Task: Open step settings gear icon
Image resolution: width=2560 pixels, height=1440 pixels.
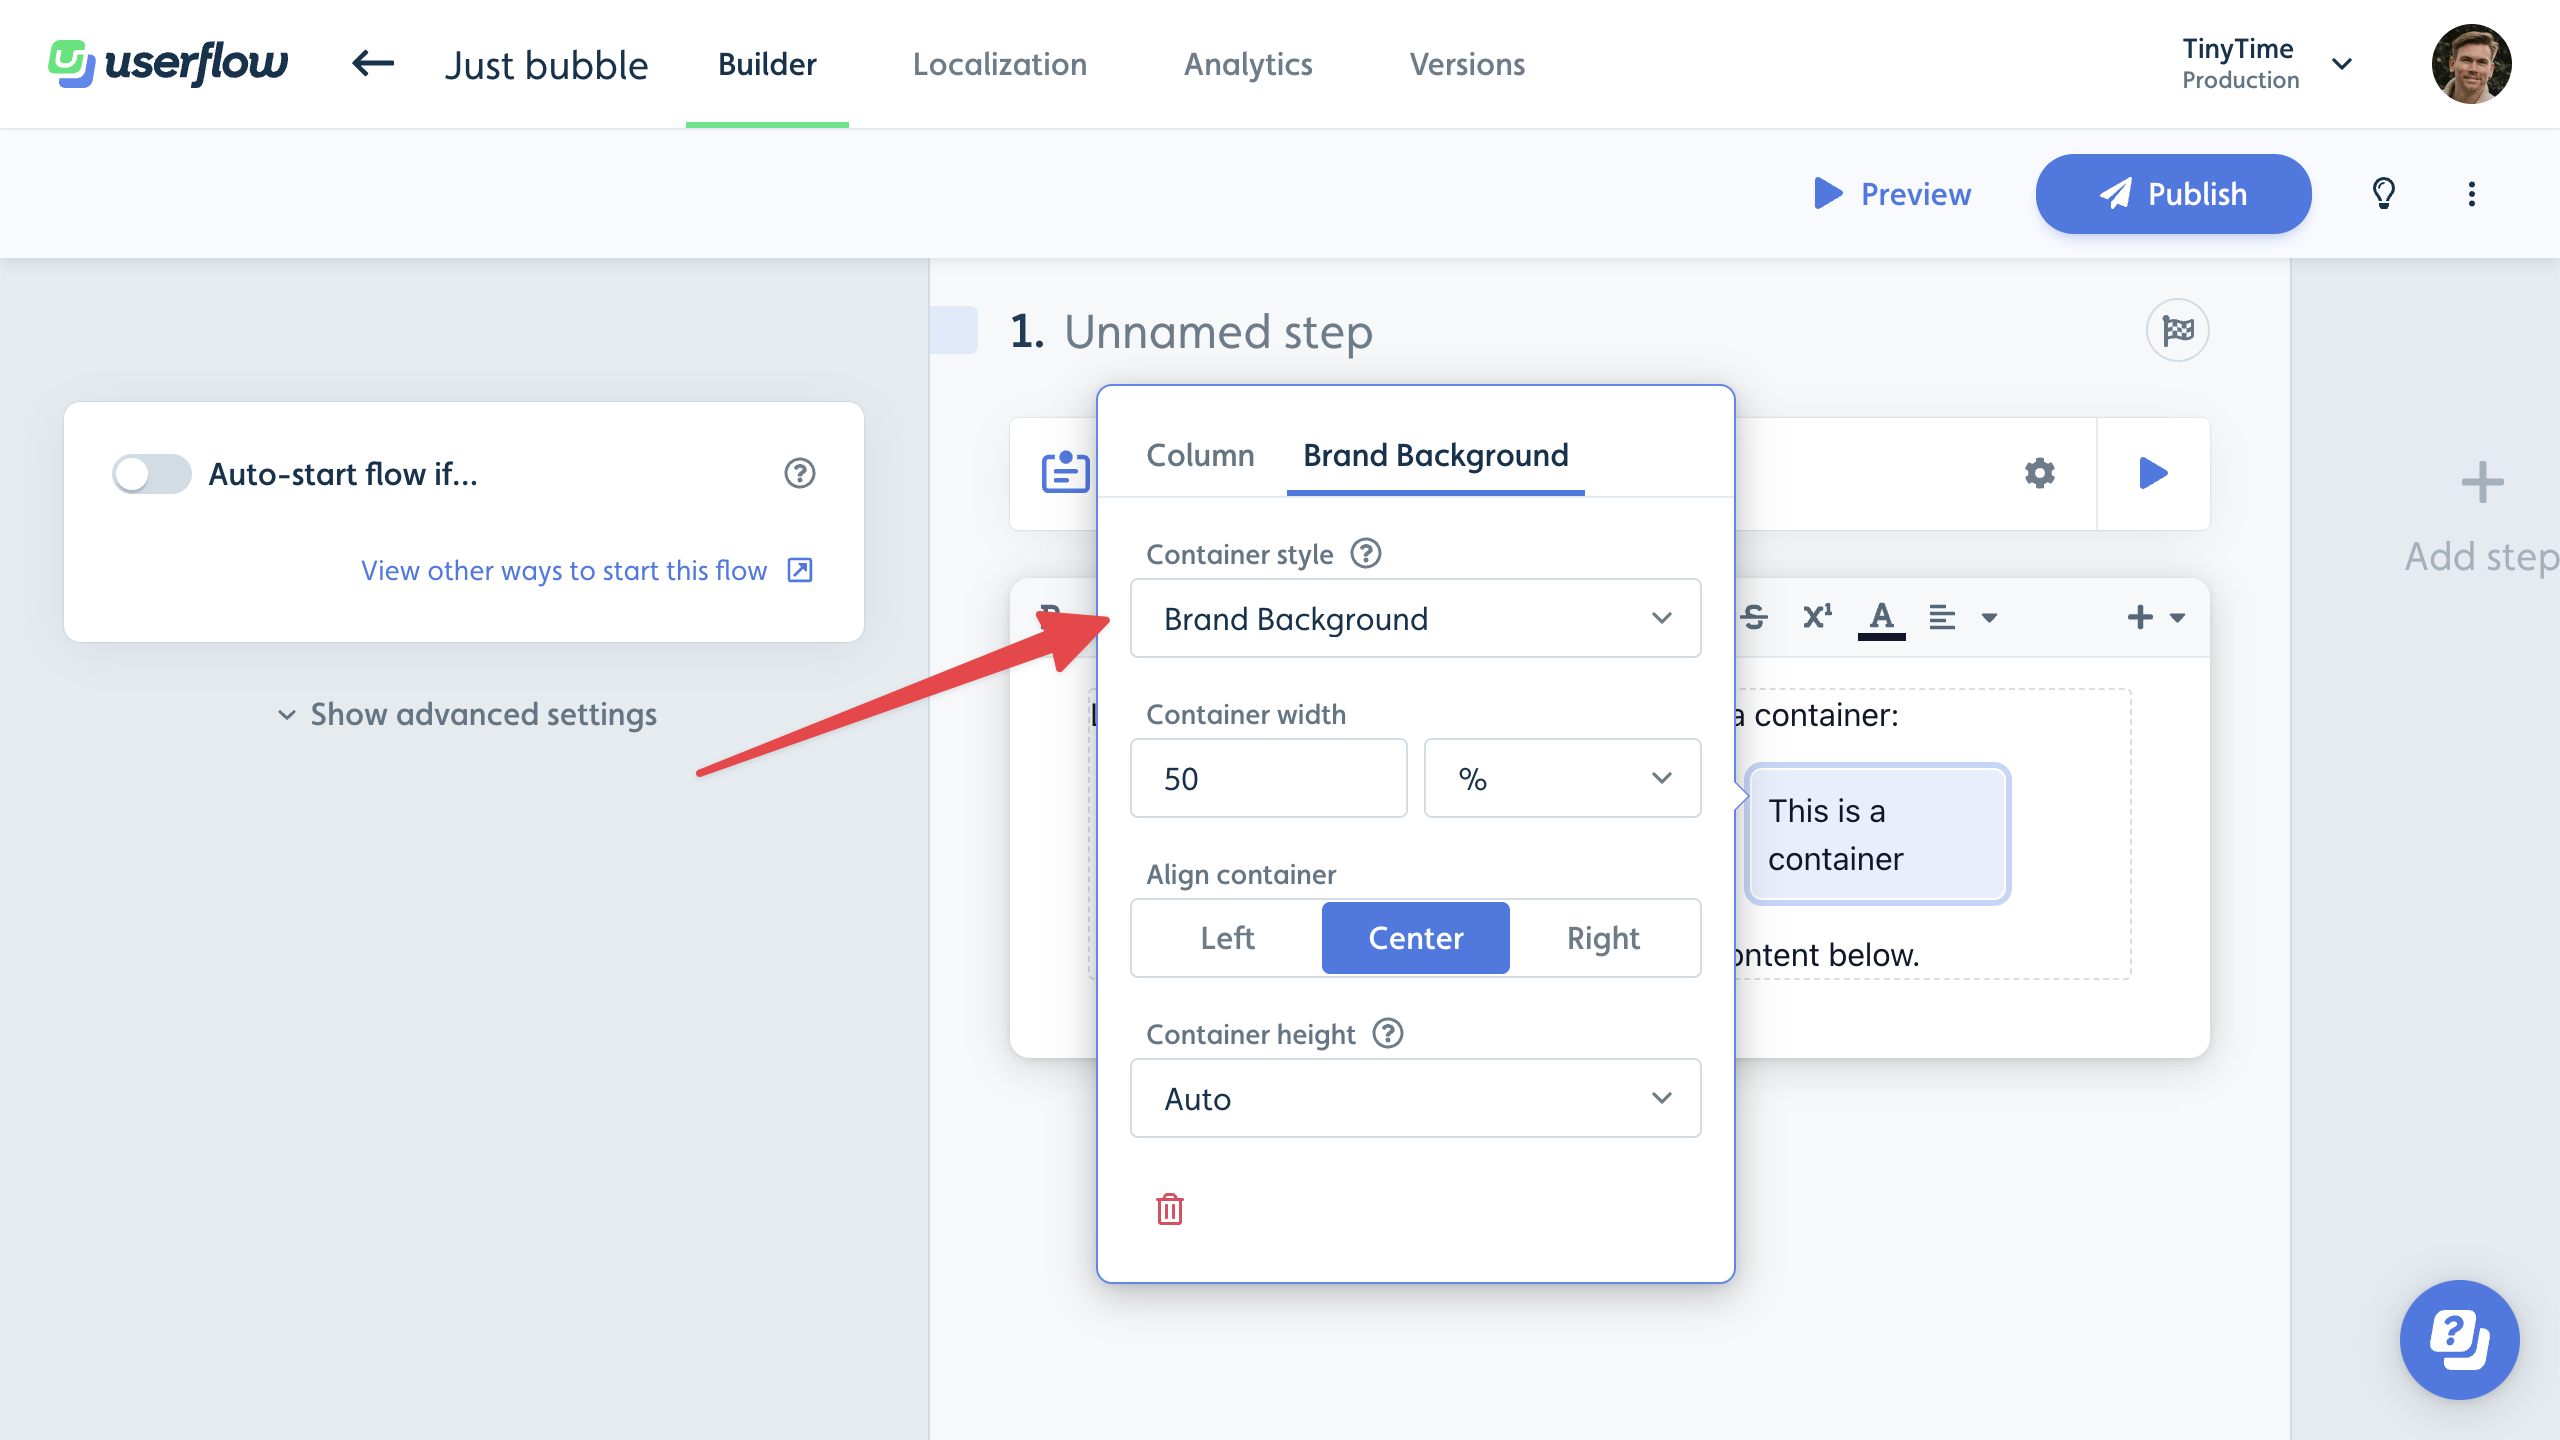Action: pos(2040,473)
